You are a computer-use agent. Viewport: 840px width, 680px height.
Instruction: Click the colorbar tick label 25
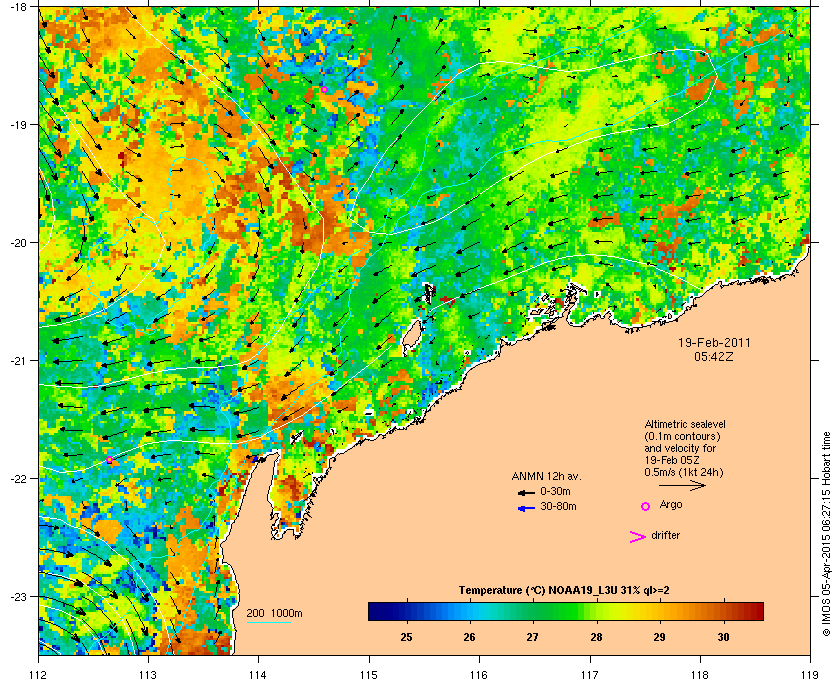click(x=407, y=637)
